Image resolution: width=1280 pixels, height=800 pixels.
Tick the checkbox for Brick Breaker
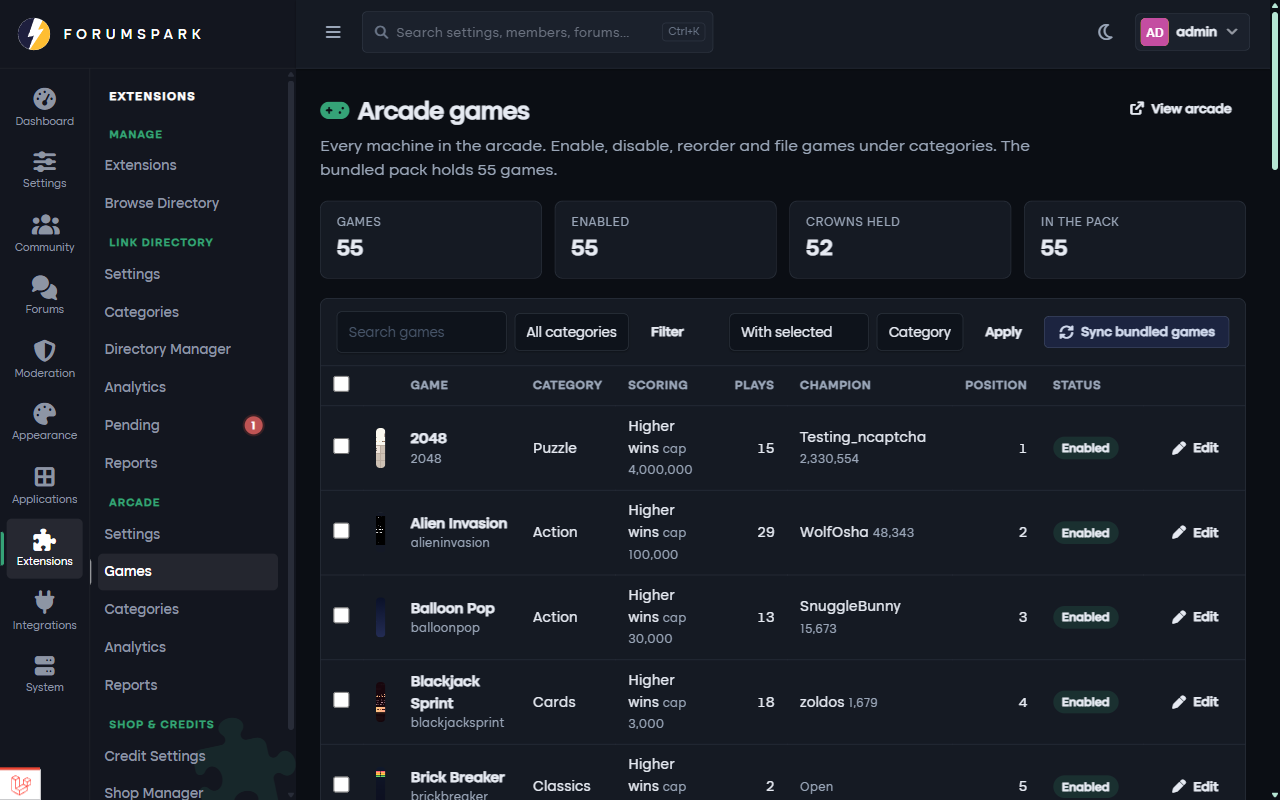(x=341, y=785)
